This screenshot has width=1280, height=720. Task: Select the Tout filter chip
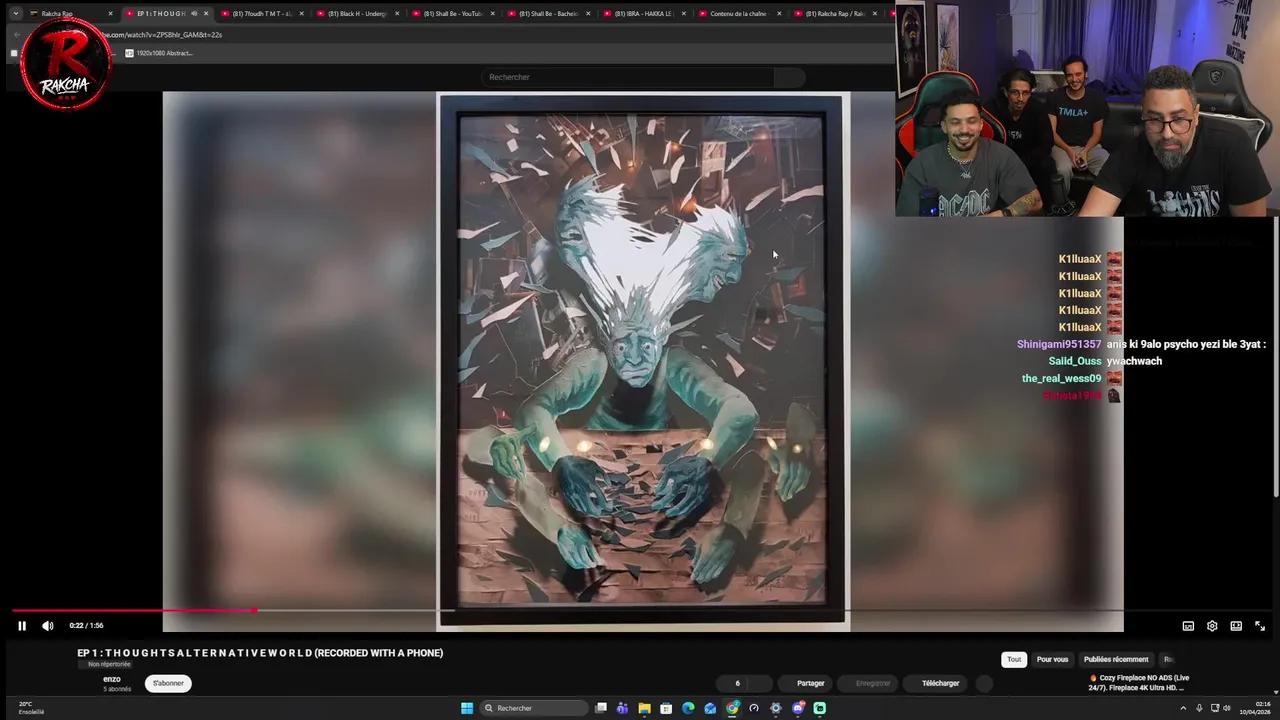pyautogui.click(x=1014, y=659)
